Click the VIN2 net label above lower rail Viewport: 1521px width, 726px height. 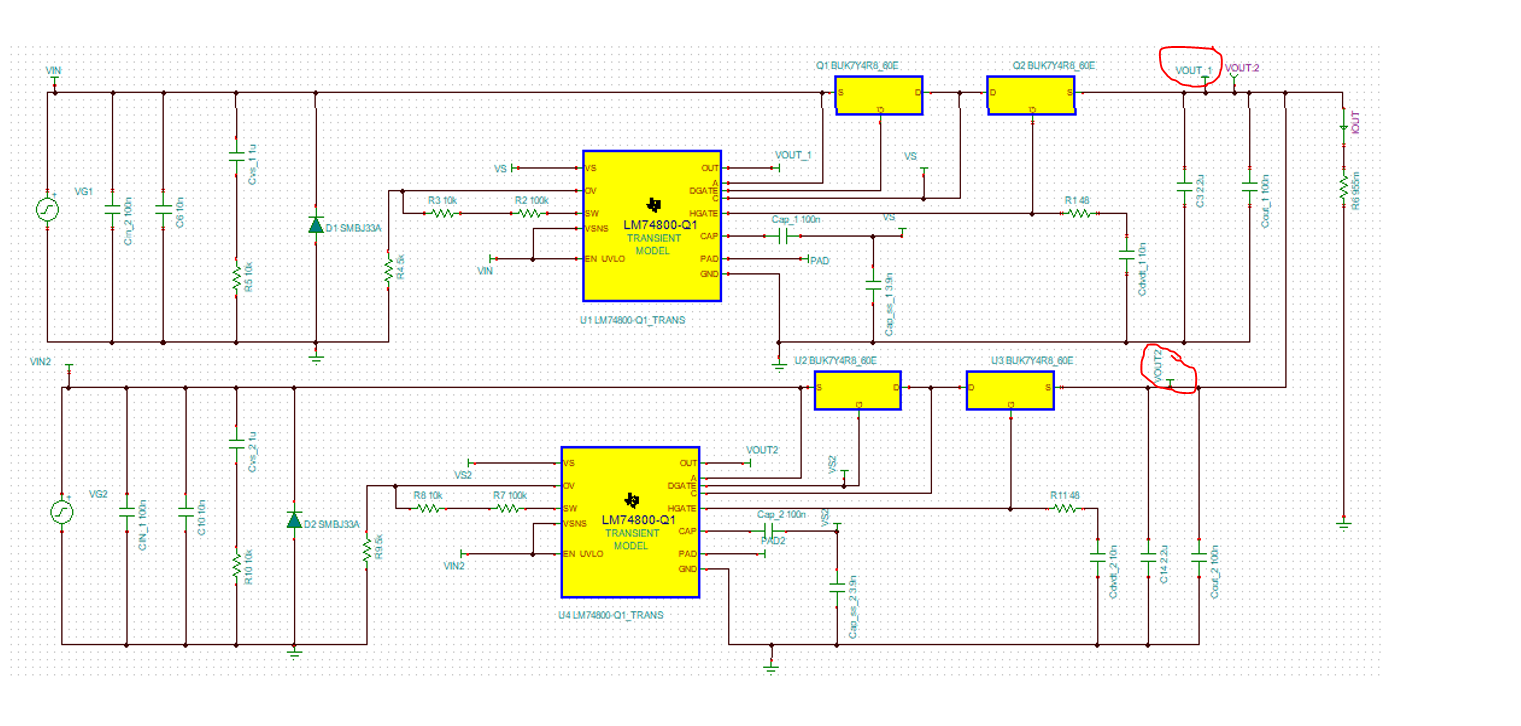(x=40, y=361)
